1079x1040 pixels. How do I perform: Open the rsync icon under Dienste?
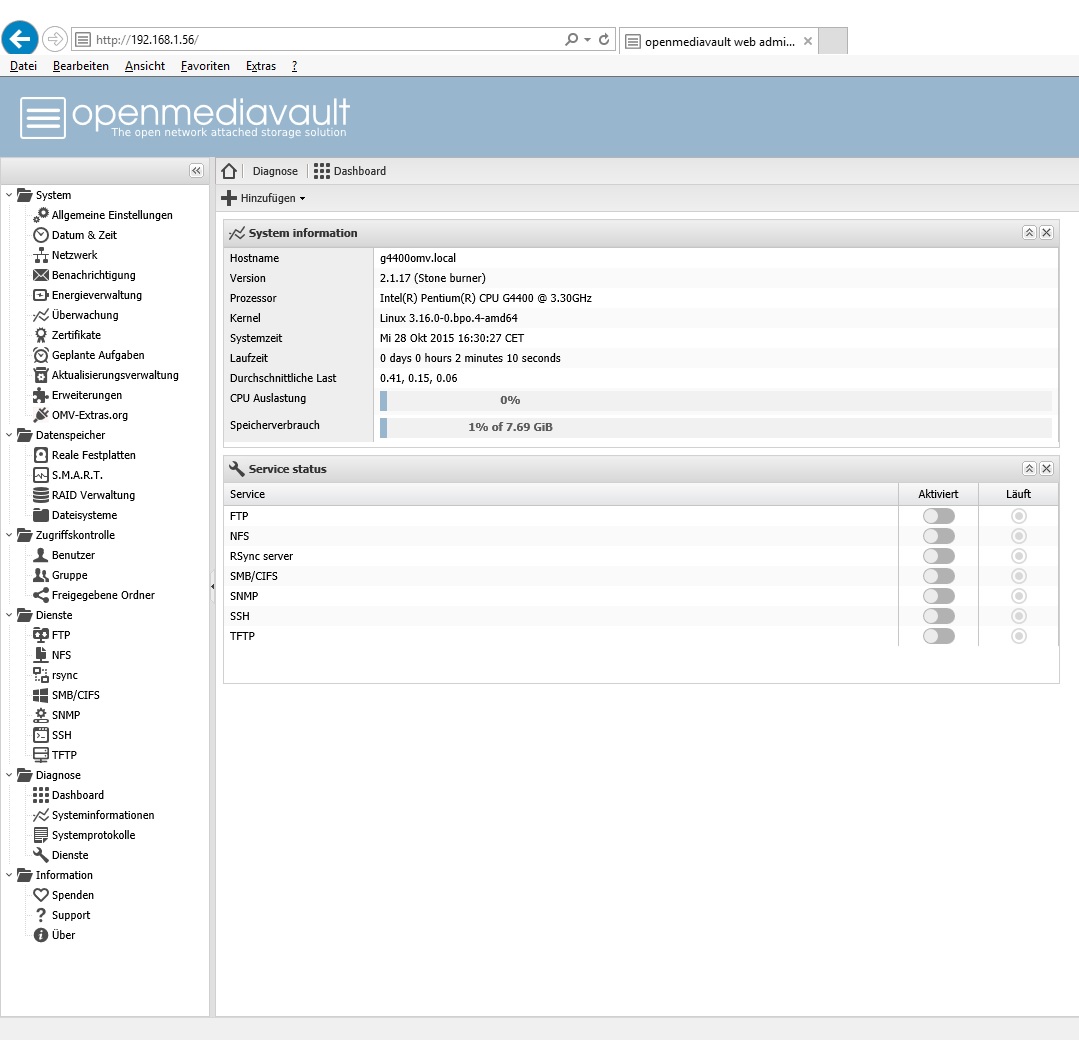41,675
